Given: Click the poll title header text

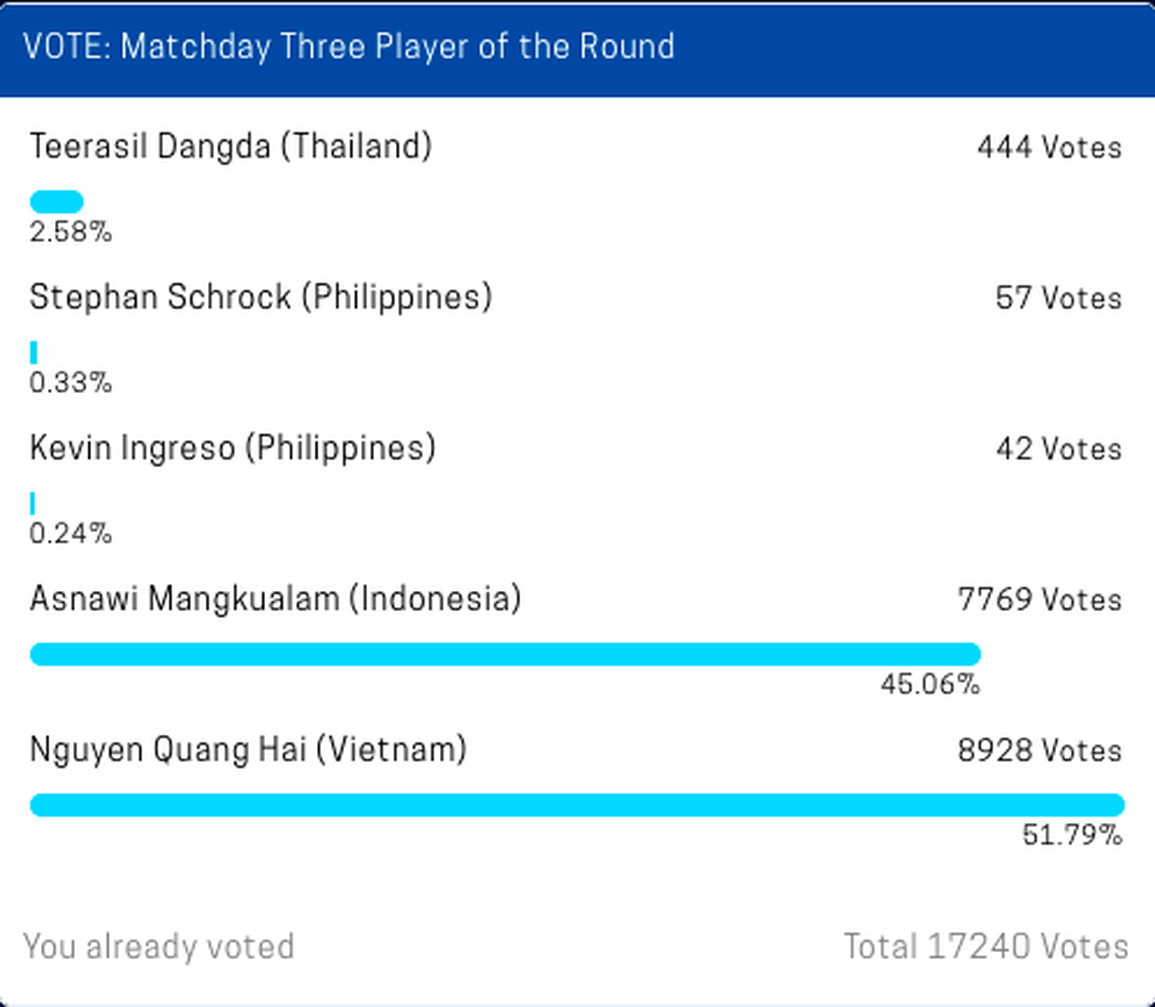Looking at the screenshot, I should [x=348, y=47].
